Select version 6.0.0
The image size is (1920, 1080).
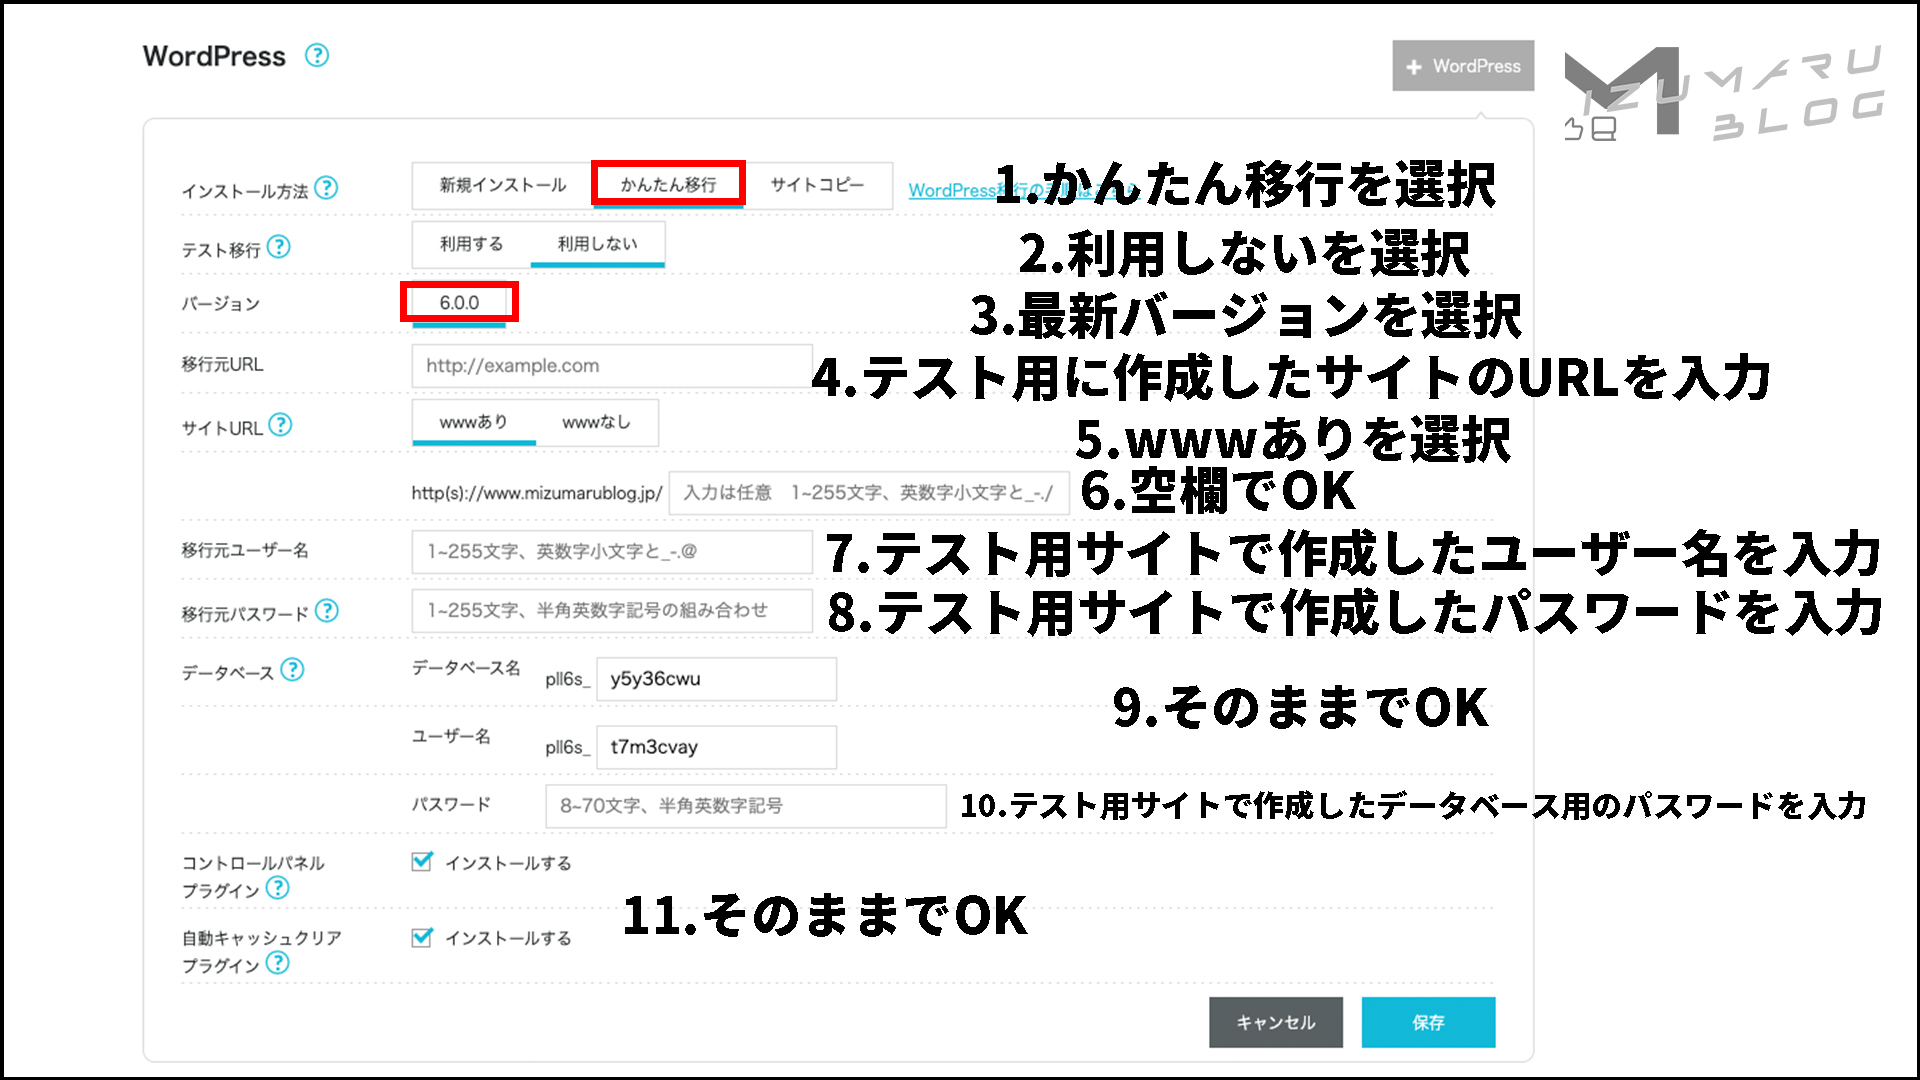[459, 303]
